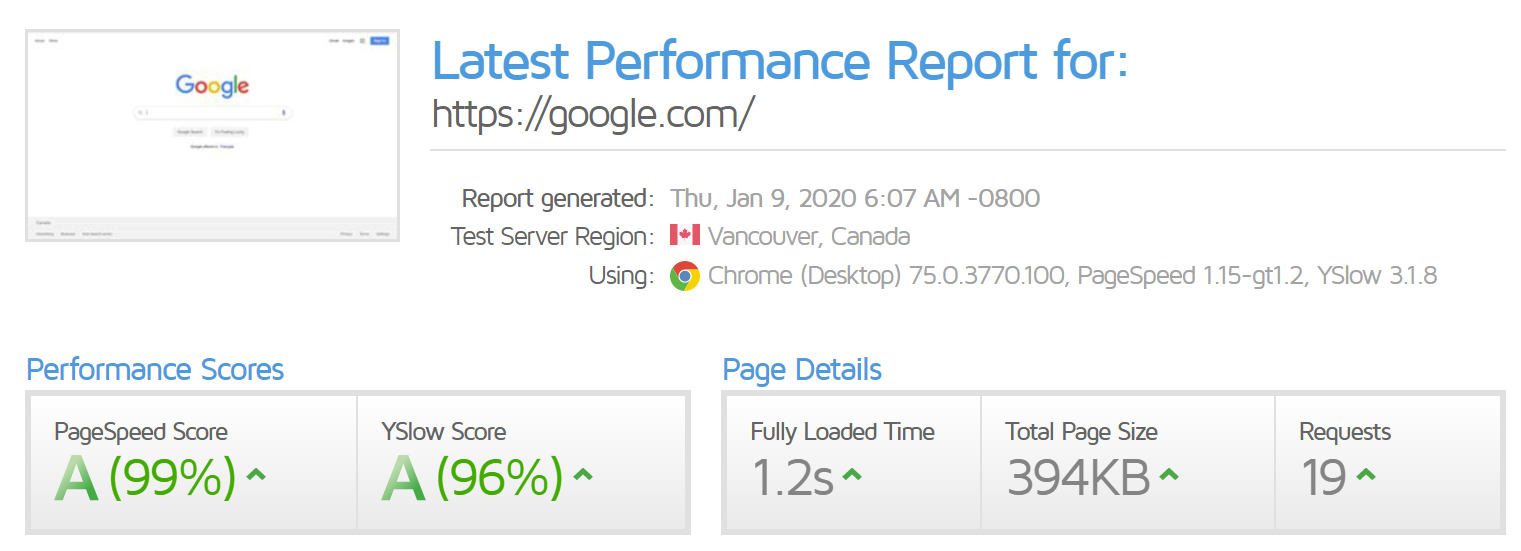Select the Performance Scores section heading

155,370
